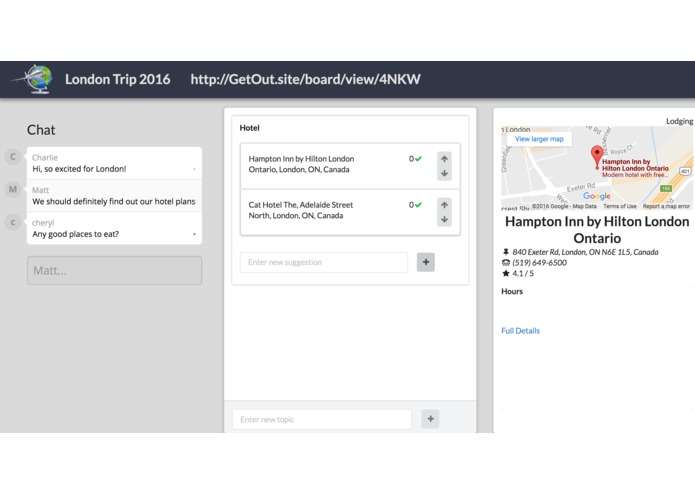Click the Google logo on map
The image size is (695, 494).
[x=597, y=196]
